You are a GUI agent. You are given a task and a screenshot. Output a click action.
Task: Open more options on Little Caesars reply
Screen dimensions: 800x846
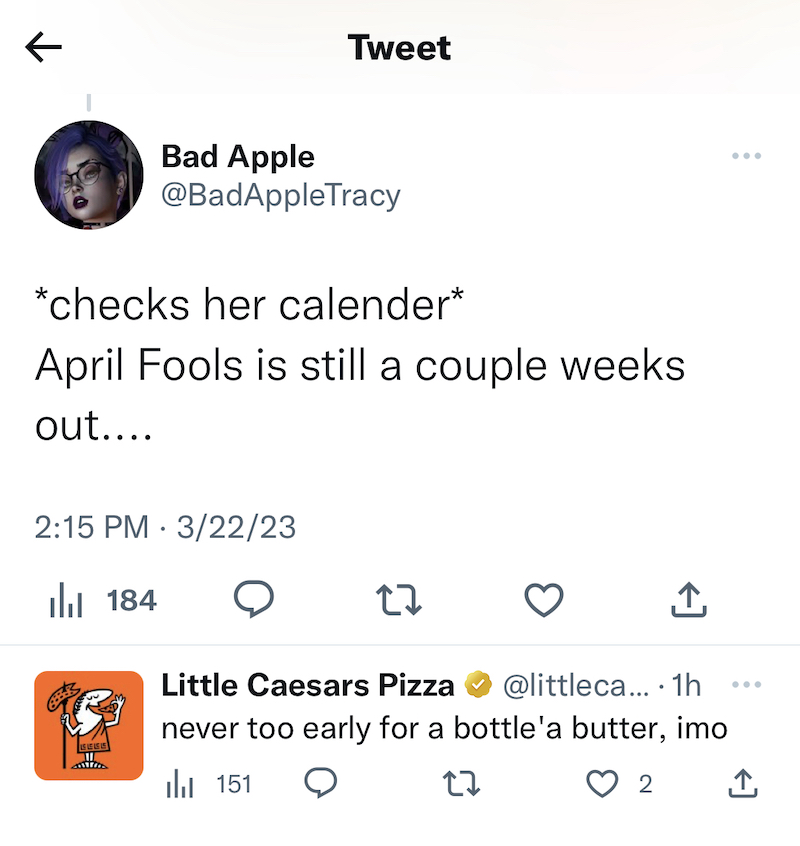point(746,685)
